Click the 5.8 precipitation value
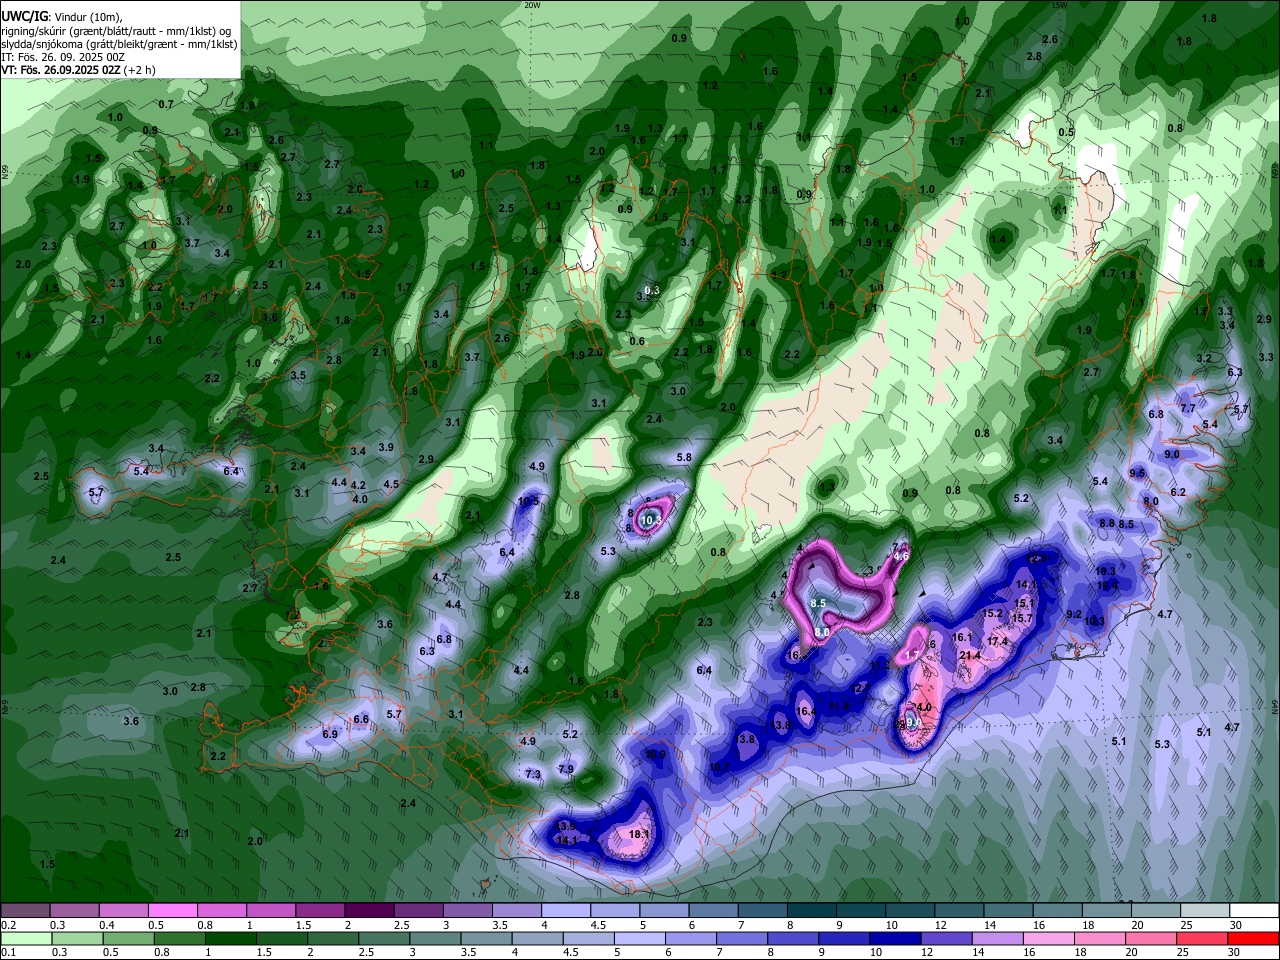The width and height of the screenshot is (1280, 960). pyautogui.click(x=684, y=458)
